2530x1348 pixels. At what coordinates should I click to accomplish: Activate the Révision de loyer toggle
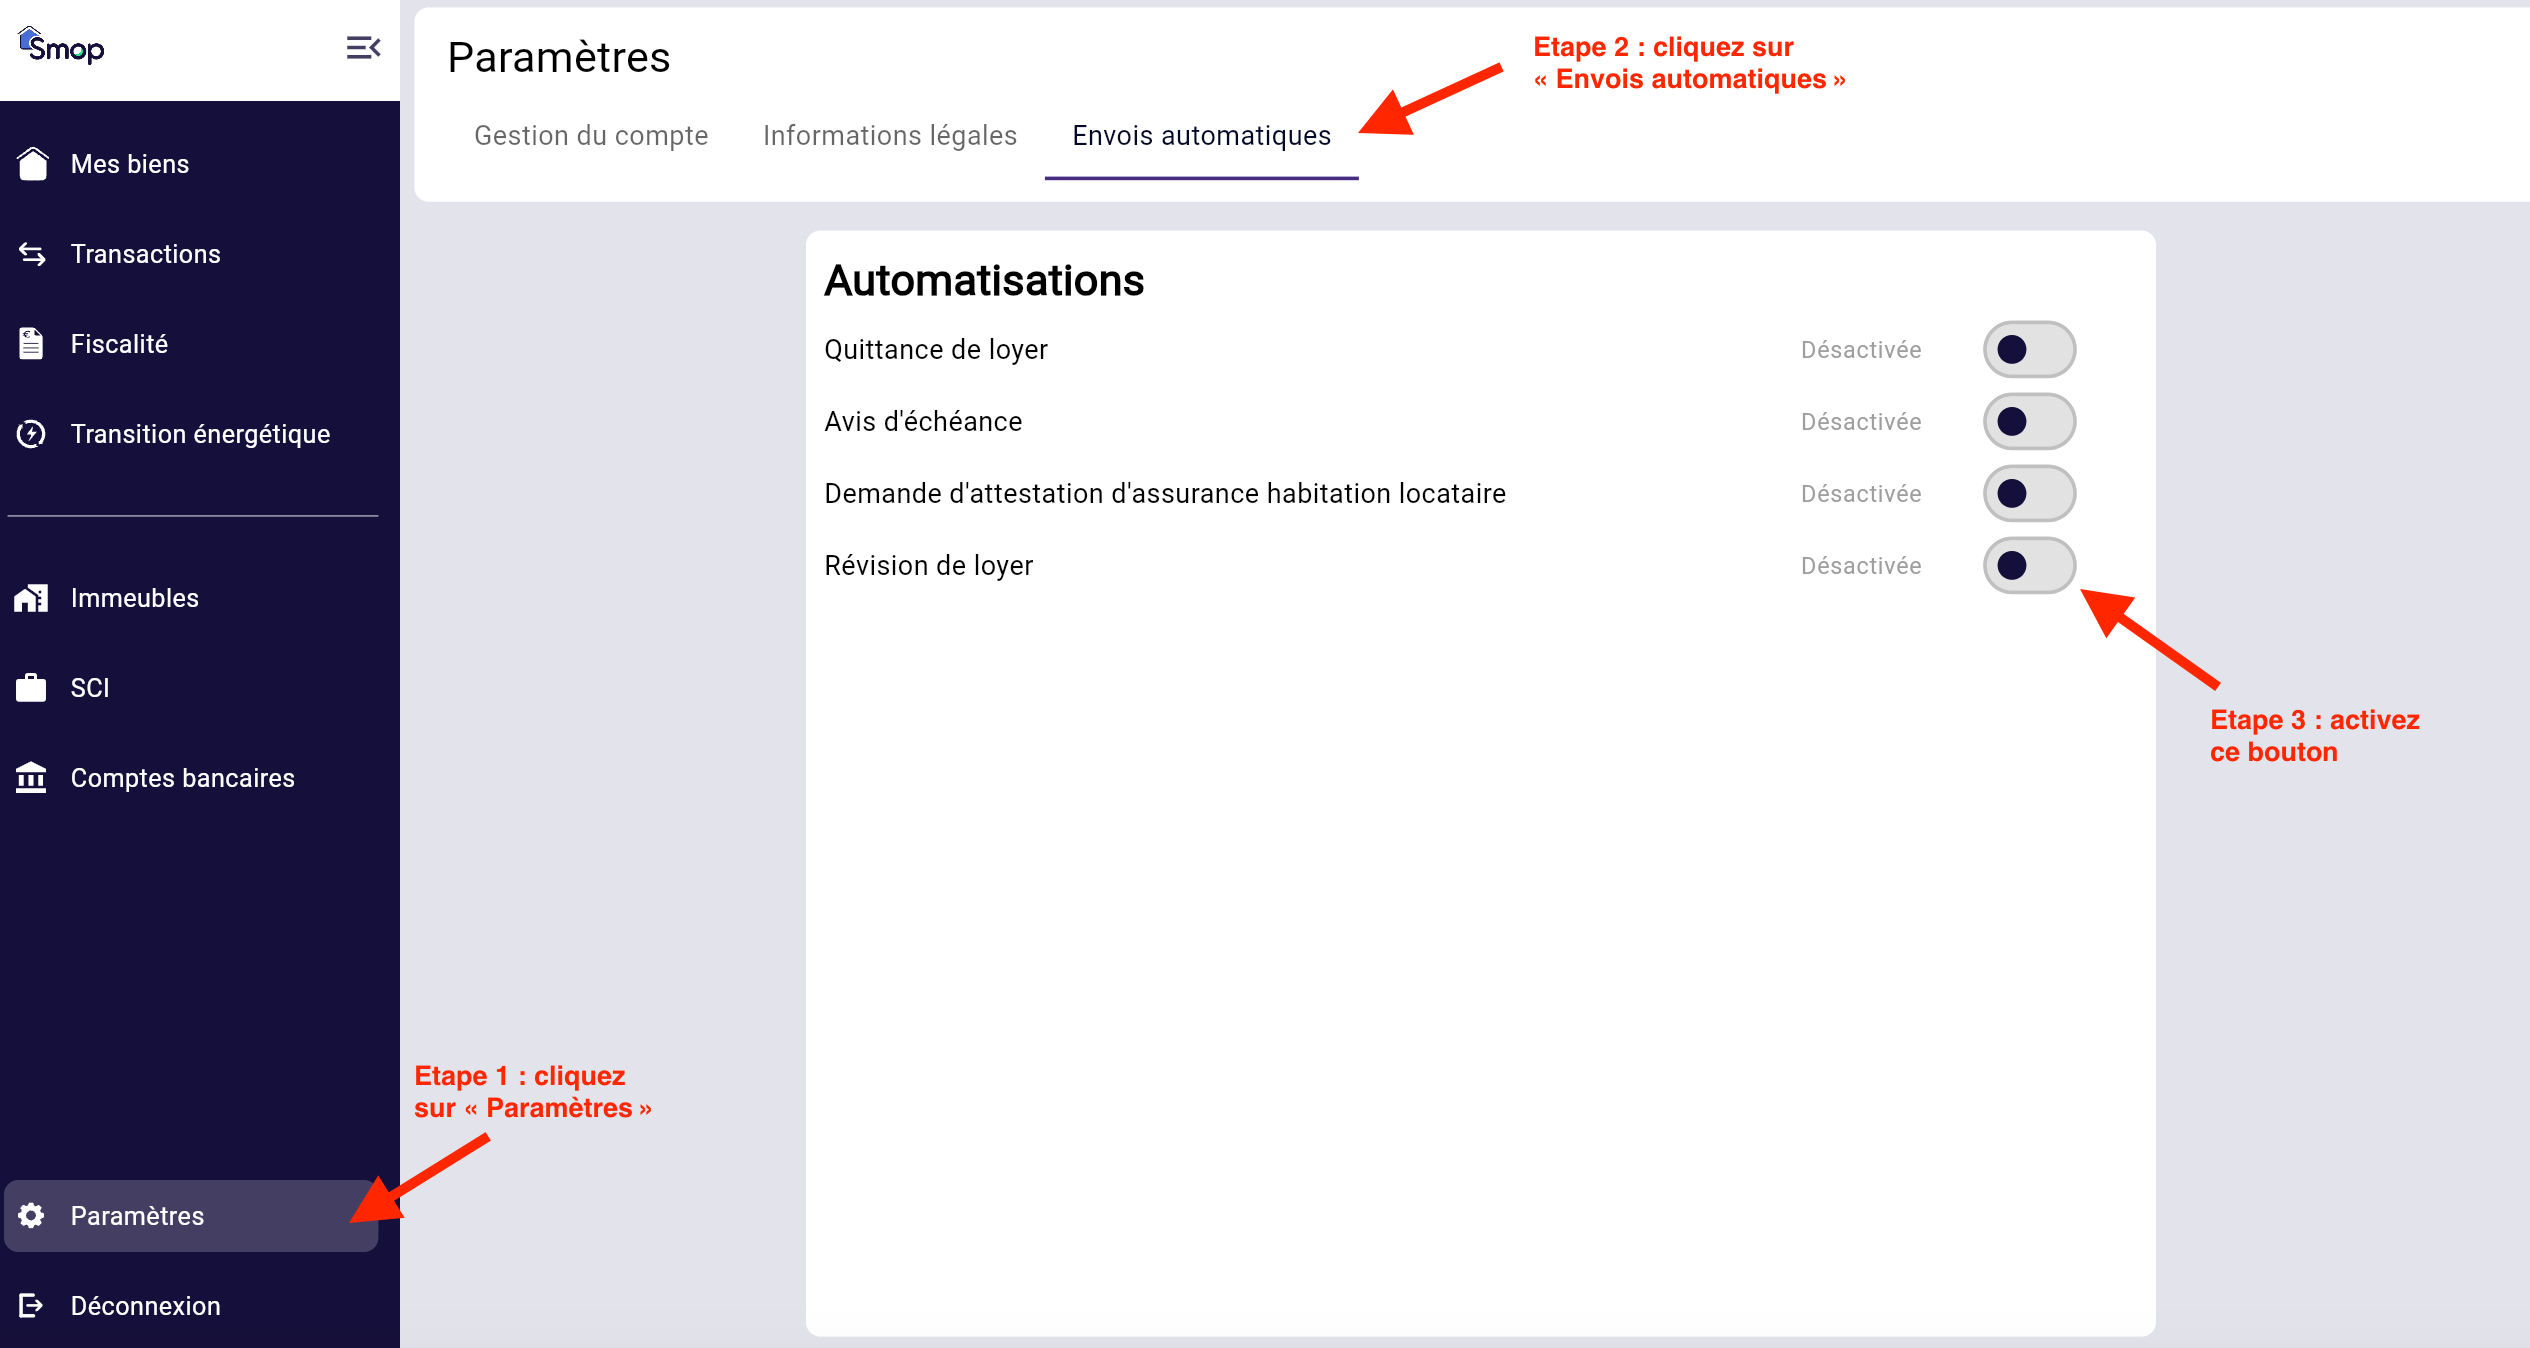(2029, 566)
